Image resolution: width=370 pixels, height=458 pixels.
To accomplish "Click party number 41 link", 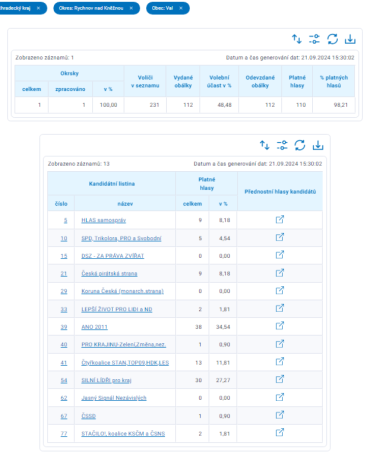I will (64, 363).
